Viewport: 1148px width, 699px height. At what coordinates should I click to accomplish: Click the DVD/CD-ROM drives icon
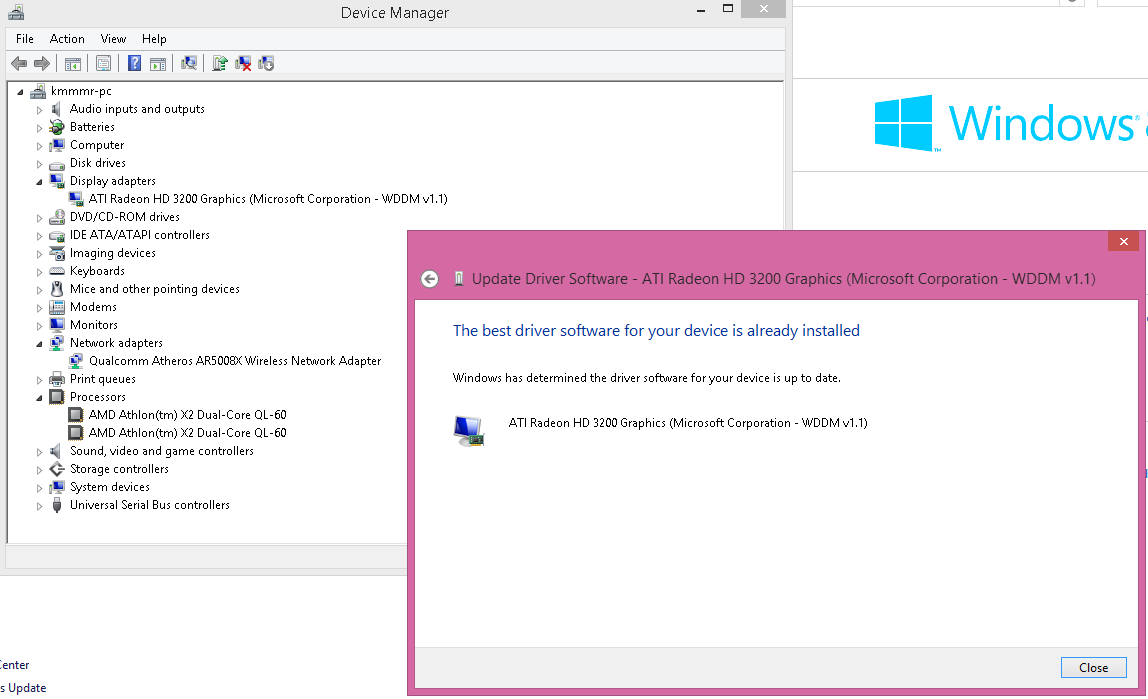56,217
